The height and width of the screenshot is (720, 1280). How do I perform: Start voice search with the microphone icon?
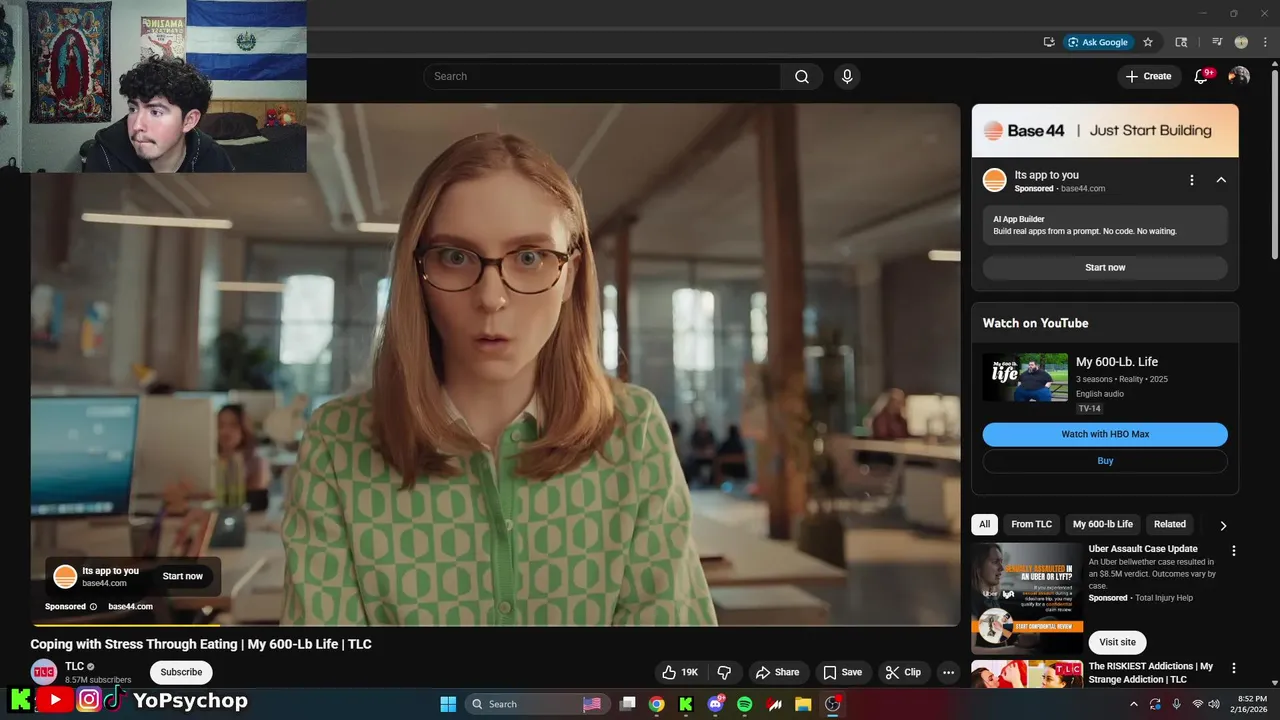[x=847, y=77]
